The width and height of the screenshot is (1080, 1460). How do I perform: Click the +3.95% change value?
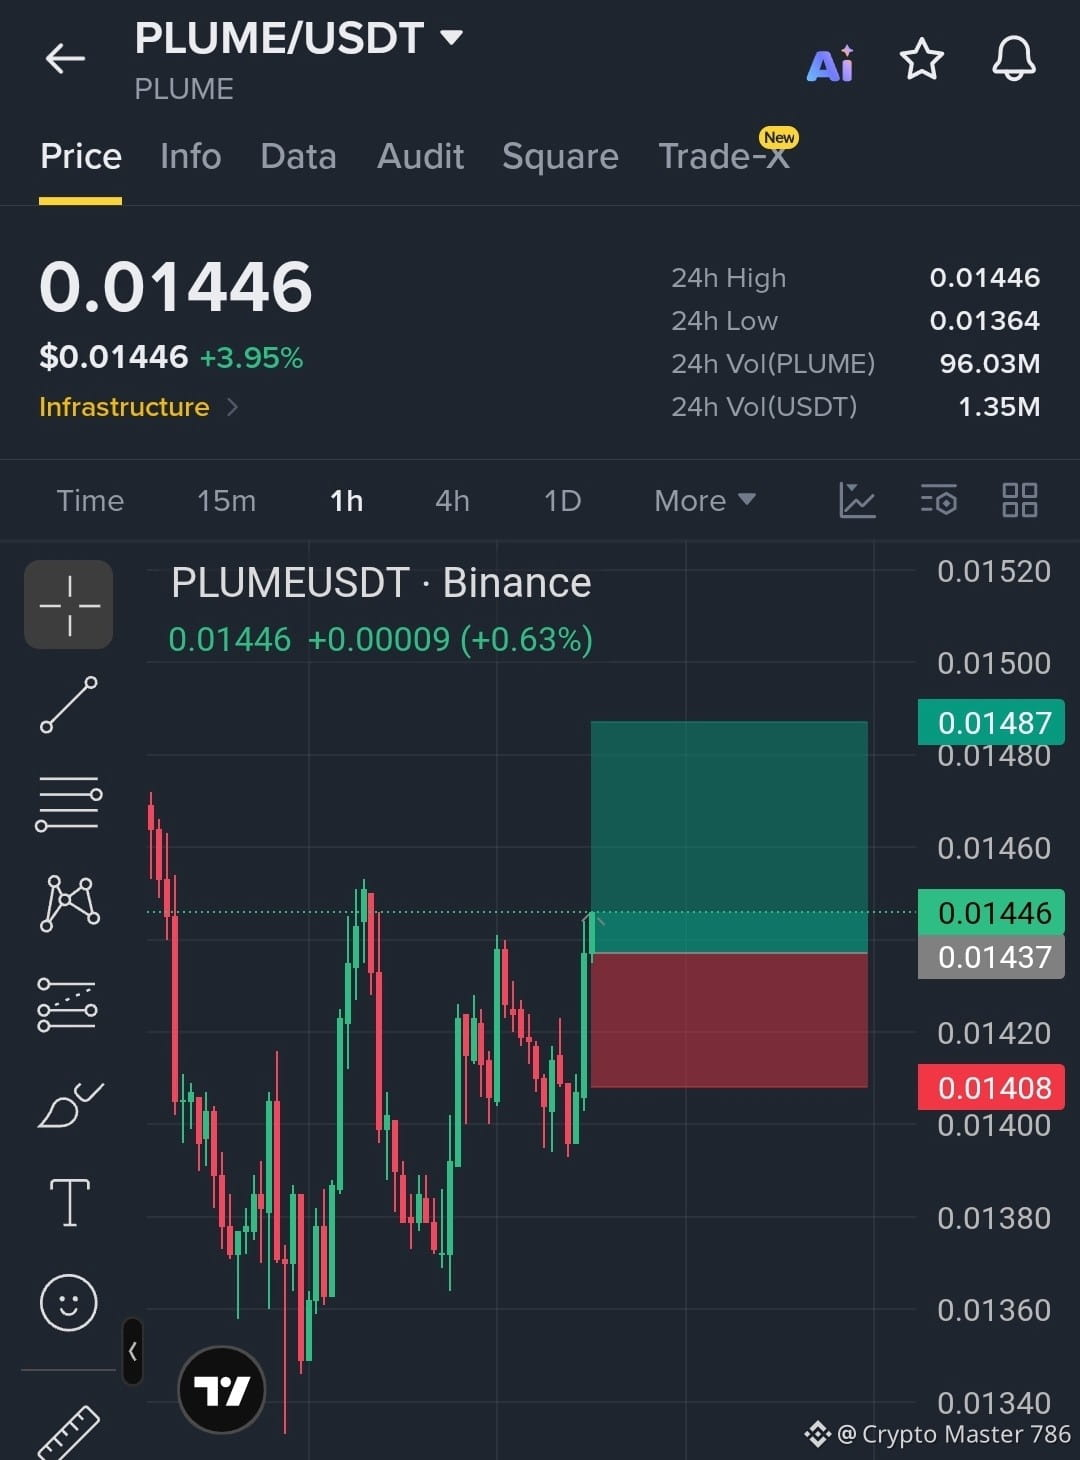pyautogui.click(x=251, y=358)
